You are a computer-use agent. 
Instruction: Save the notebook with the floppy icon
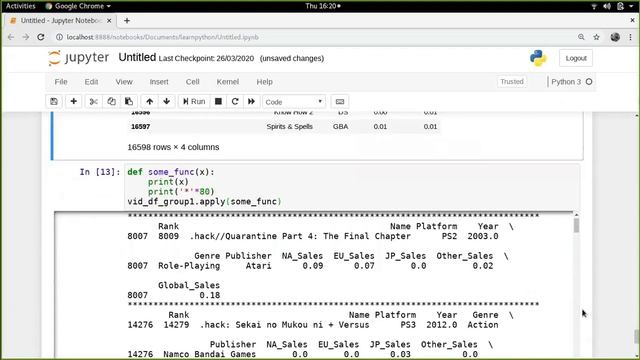[x=54, y=102]
